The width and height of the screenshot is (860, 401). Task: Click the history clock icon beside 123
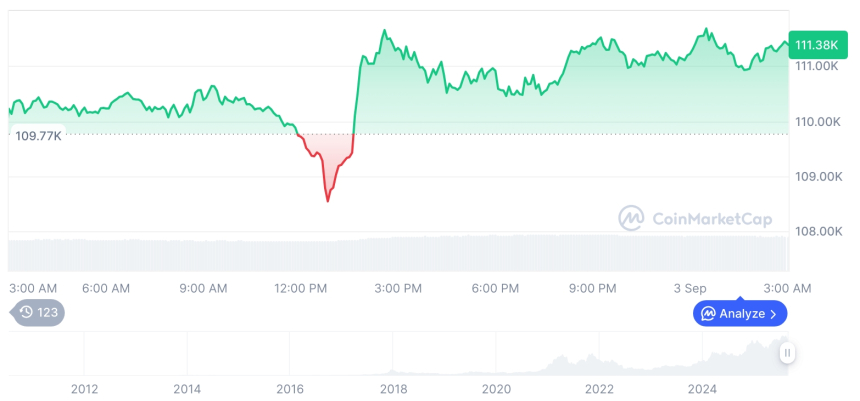coord(26,313)
